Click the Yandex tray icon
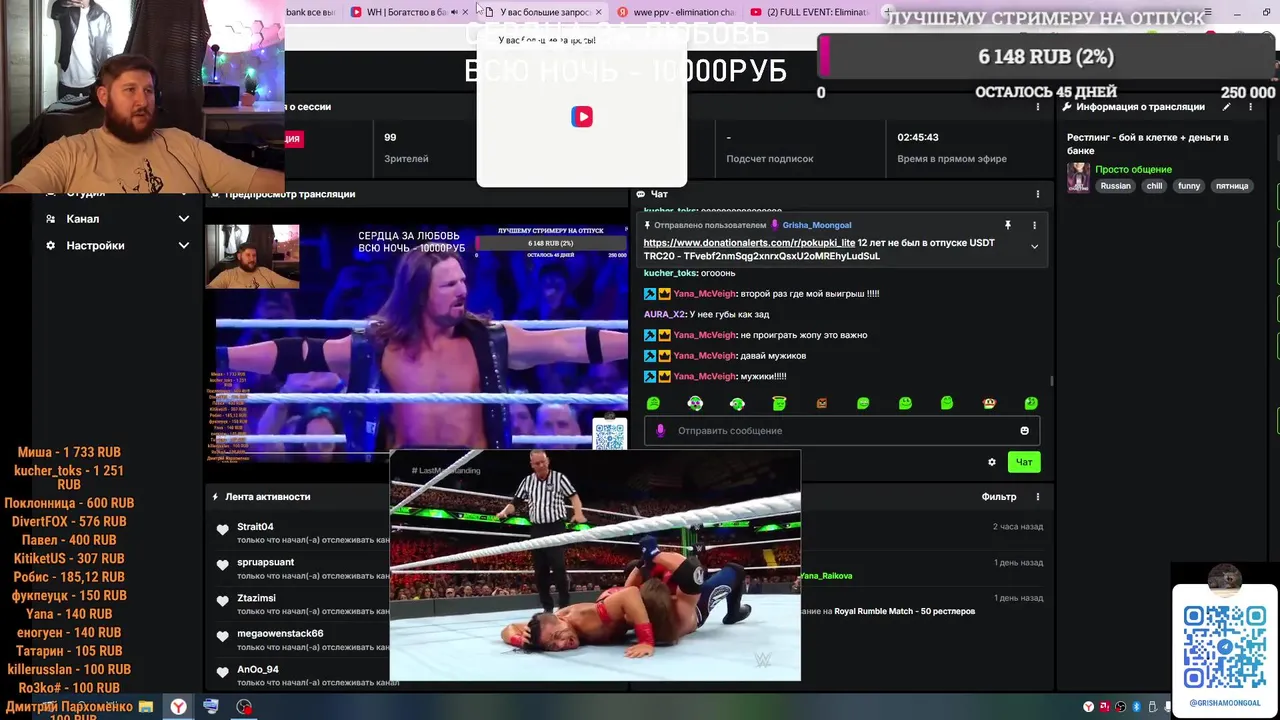1280x720 pixels. (x=1088, y=707)
